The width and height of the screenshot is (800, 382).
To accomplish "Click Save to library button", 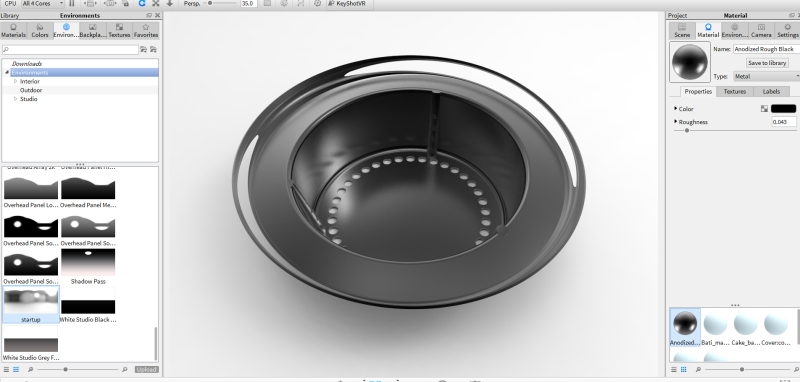I will click(x=766, y=63).
